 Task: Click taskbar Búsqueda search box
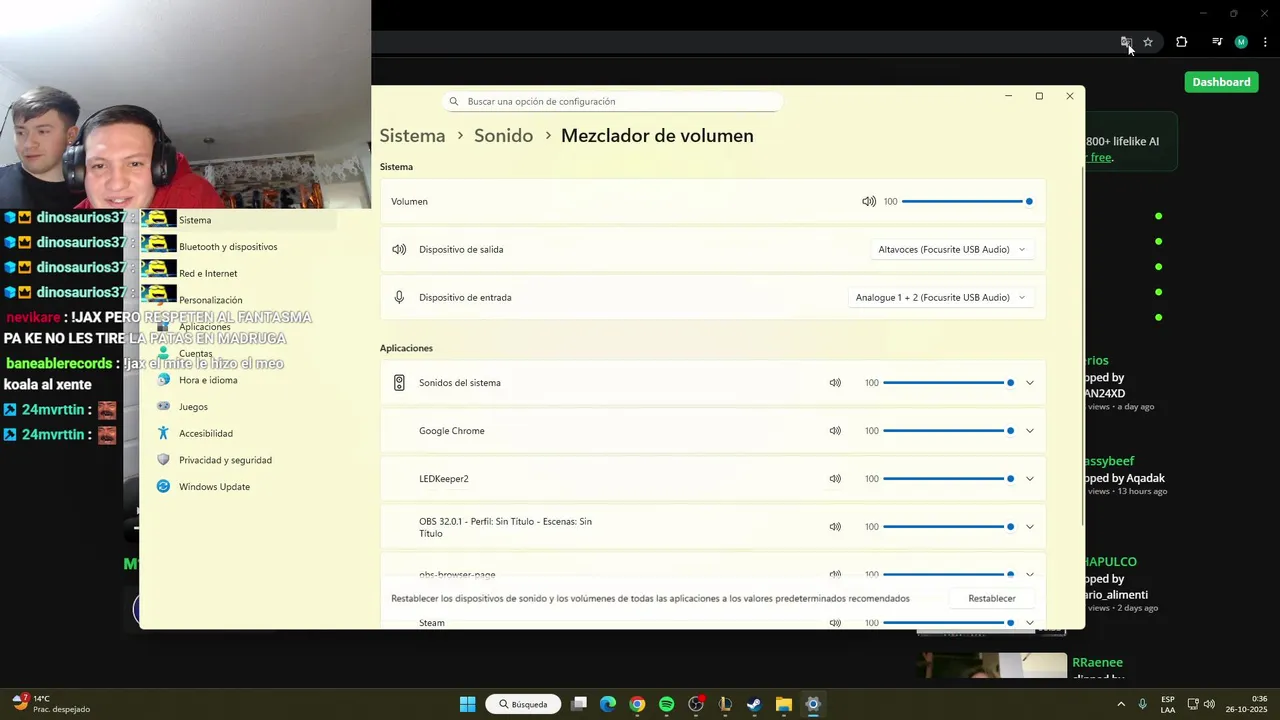524,704
